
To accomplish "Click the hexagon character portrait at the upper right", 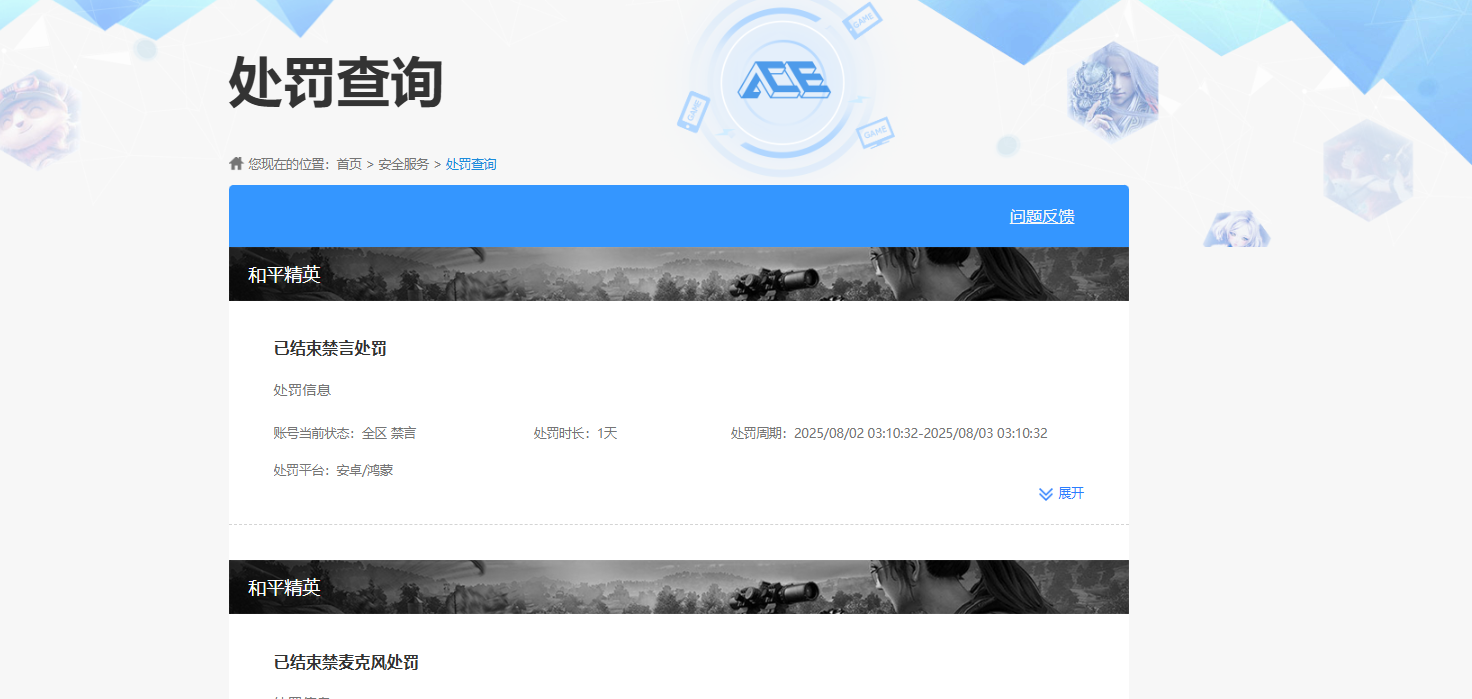I will click(1112, 92).
